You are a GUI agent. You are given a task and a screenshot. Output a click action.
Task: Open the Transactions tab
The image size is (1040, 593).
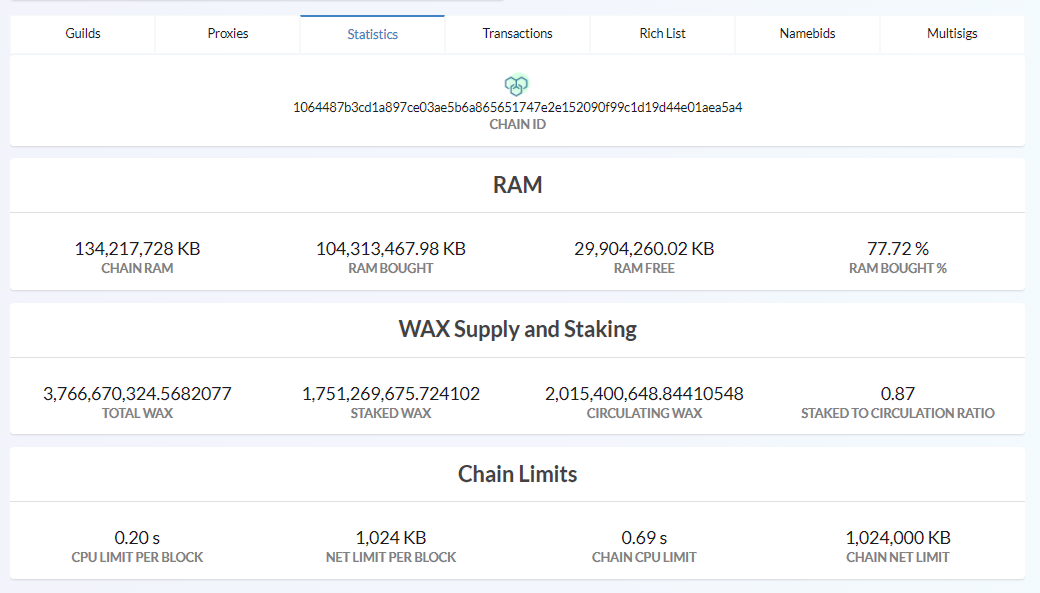click(x=517, y=34)
